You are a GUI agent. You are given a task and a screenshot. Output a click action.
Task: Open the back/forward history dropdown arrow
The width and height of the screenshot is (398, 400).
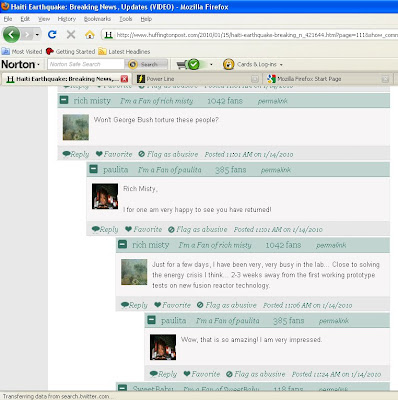(37, 35)
